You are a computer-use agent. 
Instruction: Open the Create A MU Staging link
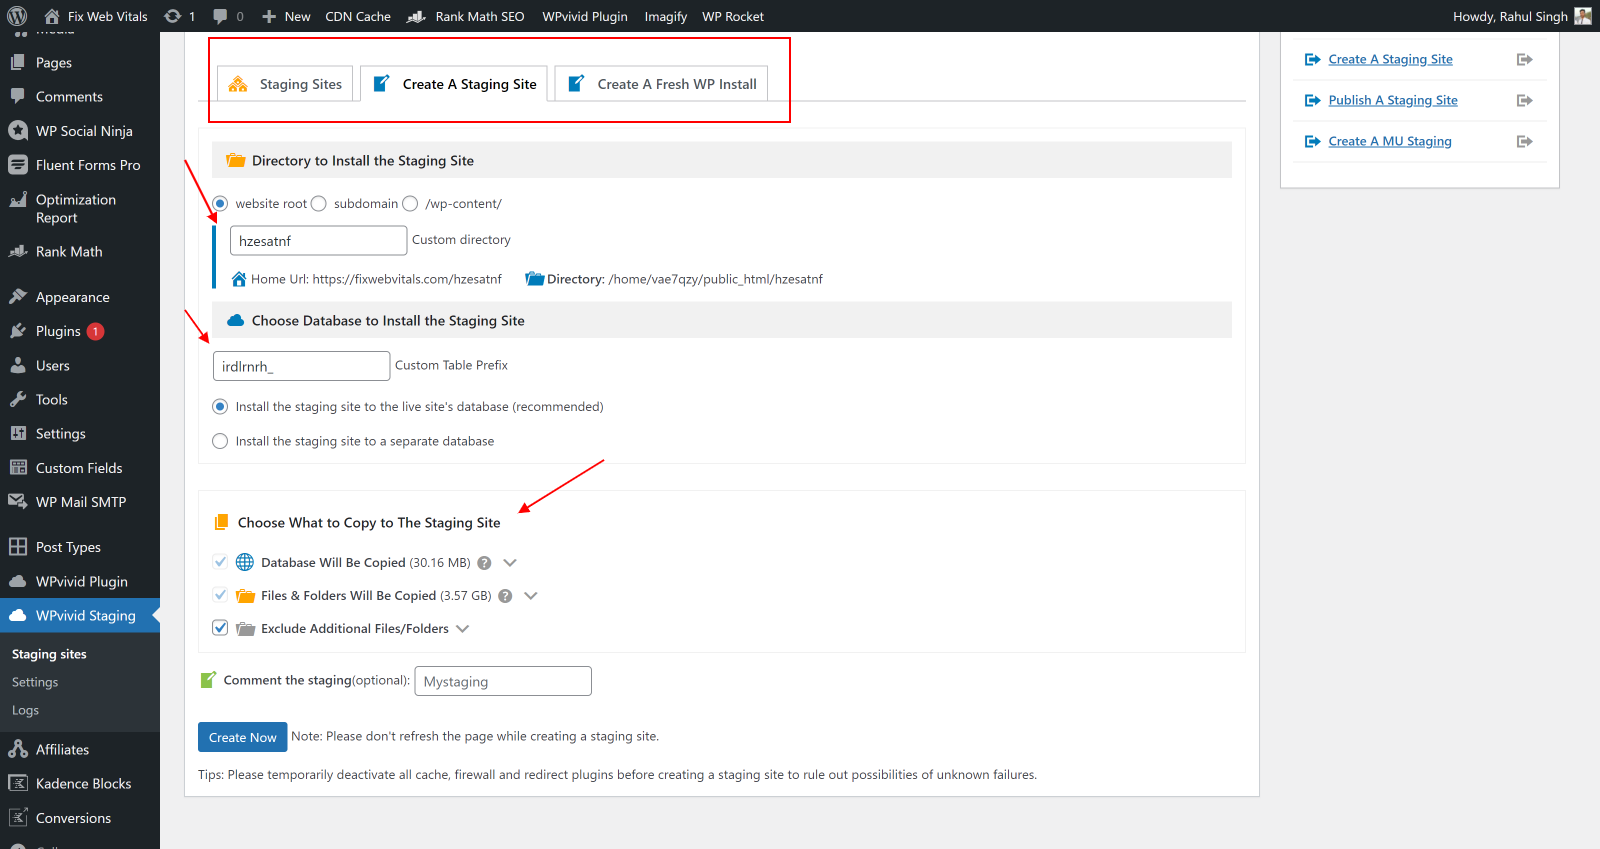coord(1390,141)
